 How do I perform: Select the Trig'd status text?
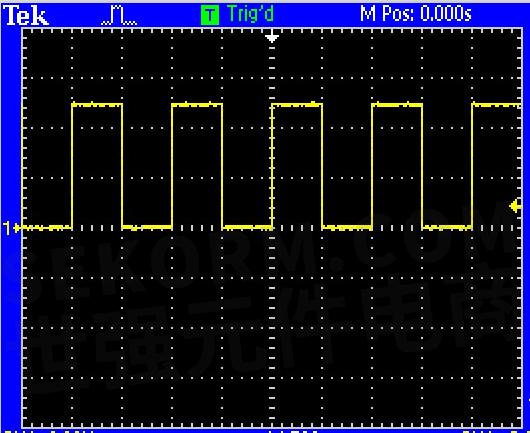(x=250, y=14)
